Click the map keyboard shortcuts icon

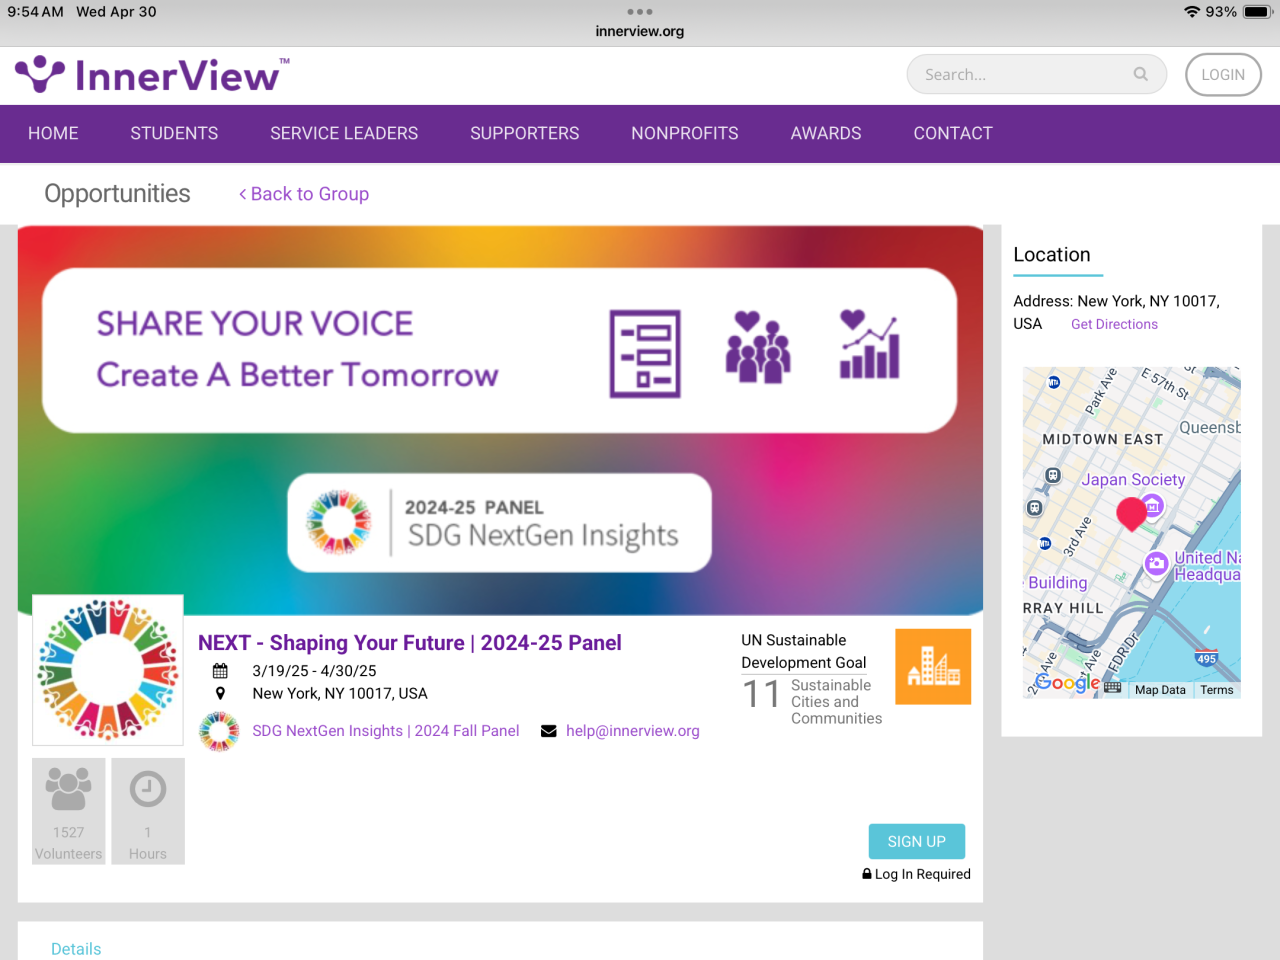pyautogui.click(x=1113, y=688)
